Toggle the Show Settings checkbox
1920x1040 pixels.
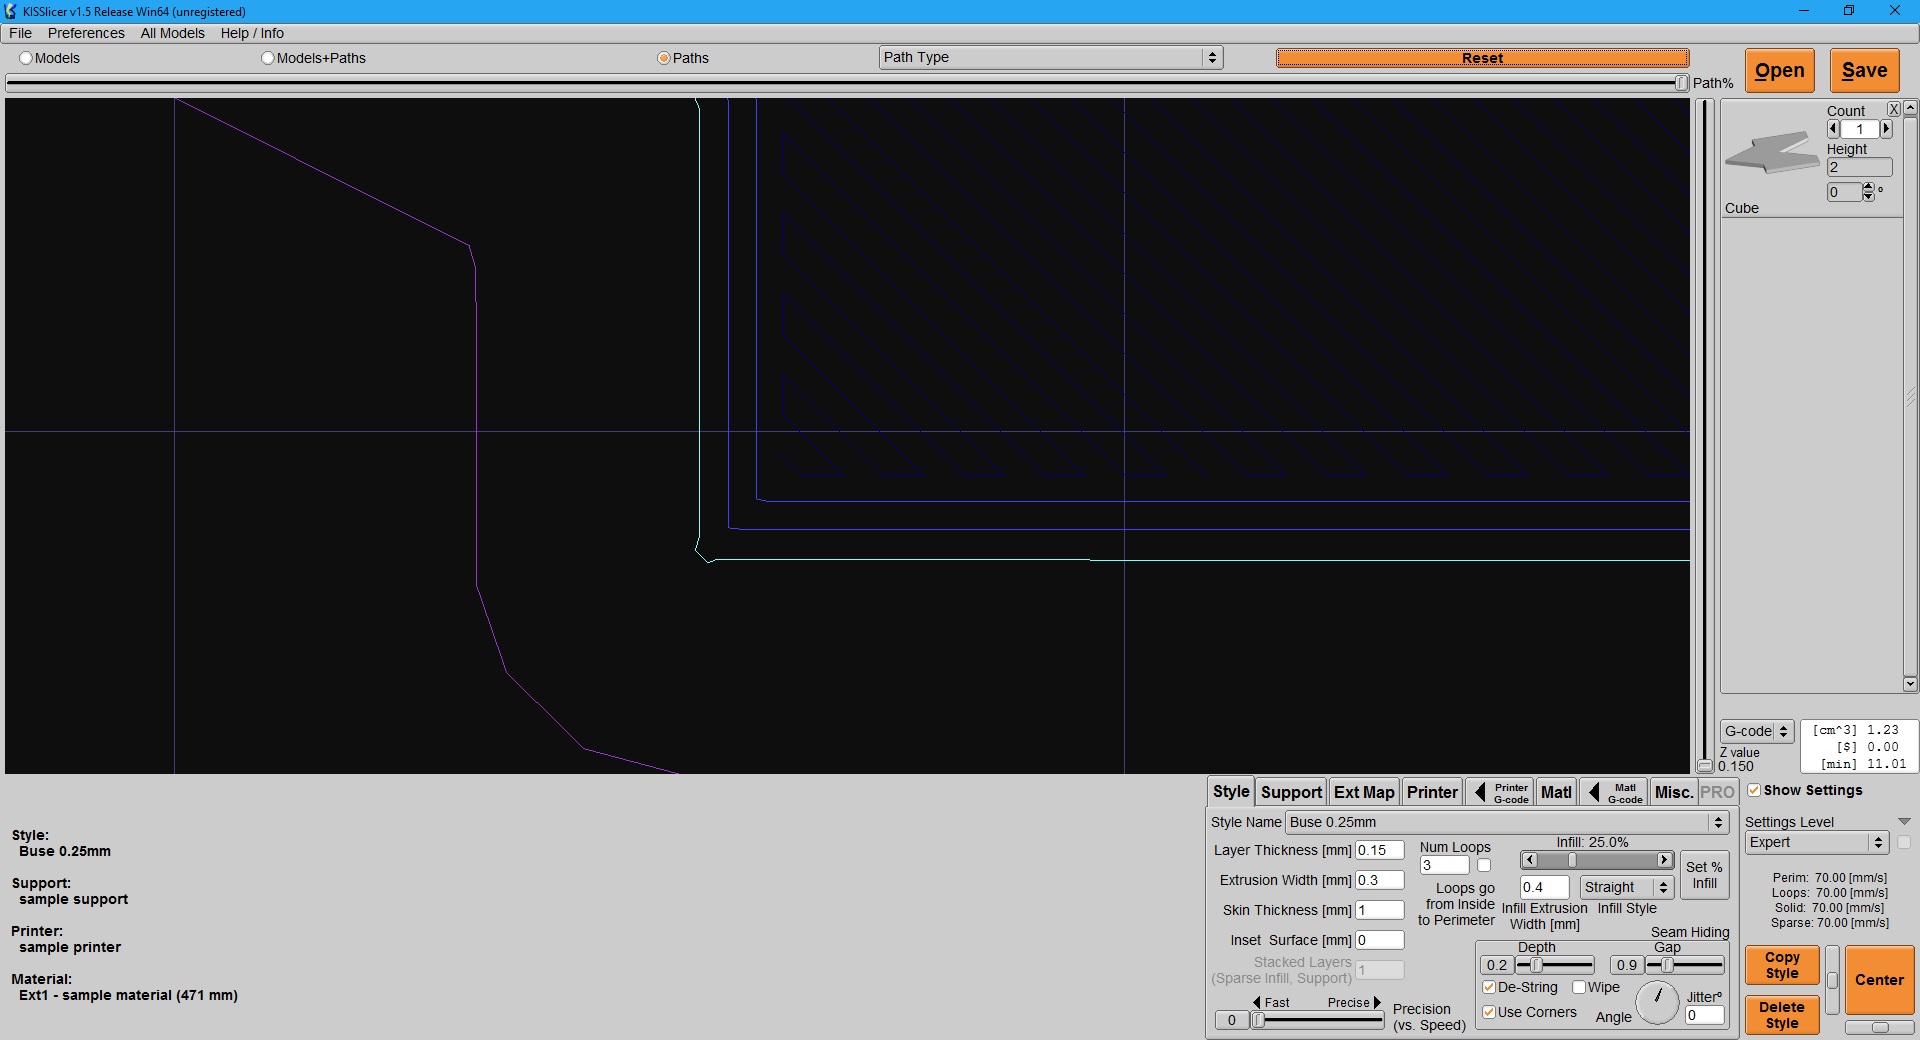[x=1754, y=790]
